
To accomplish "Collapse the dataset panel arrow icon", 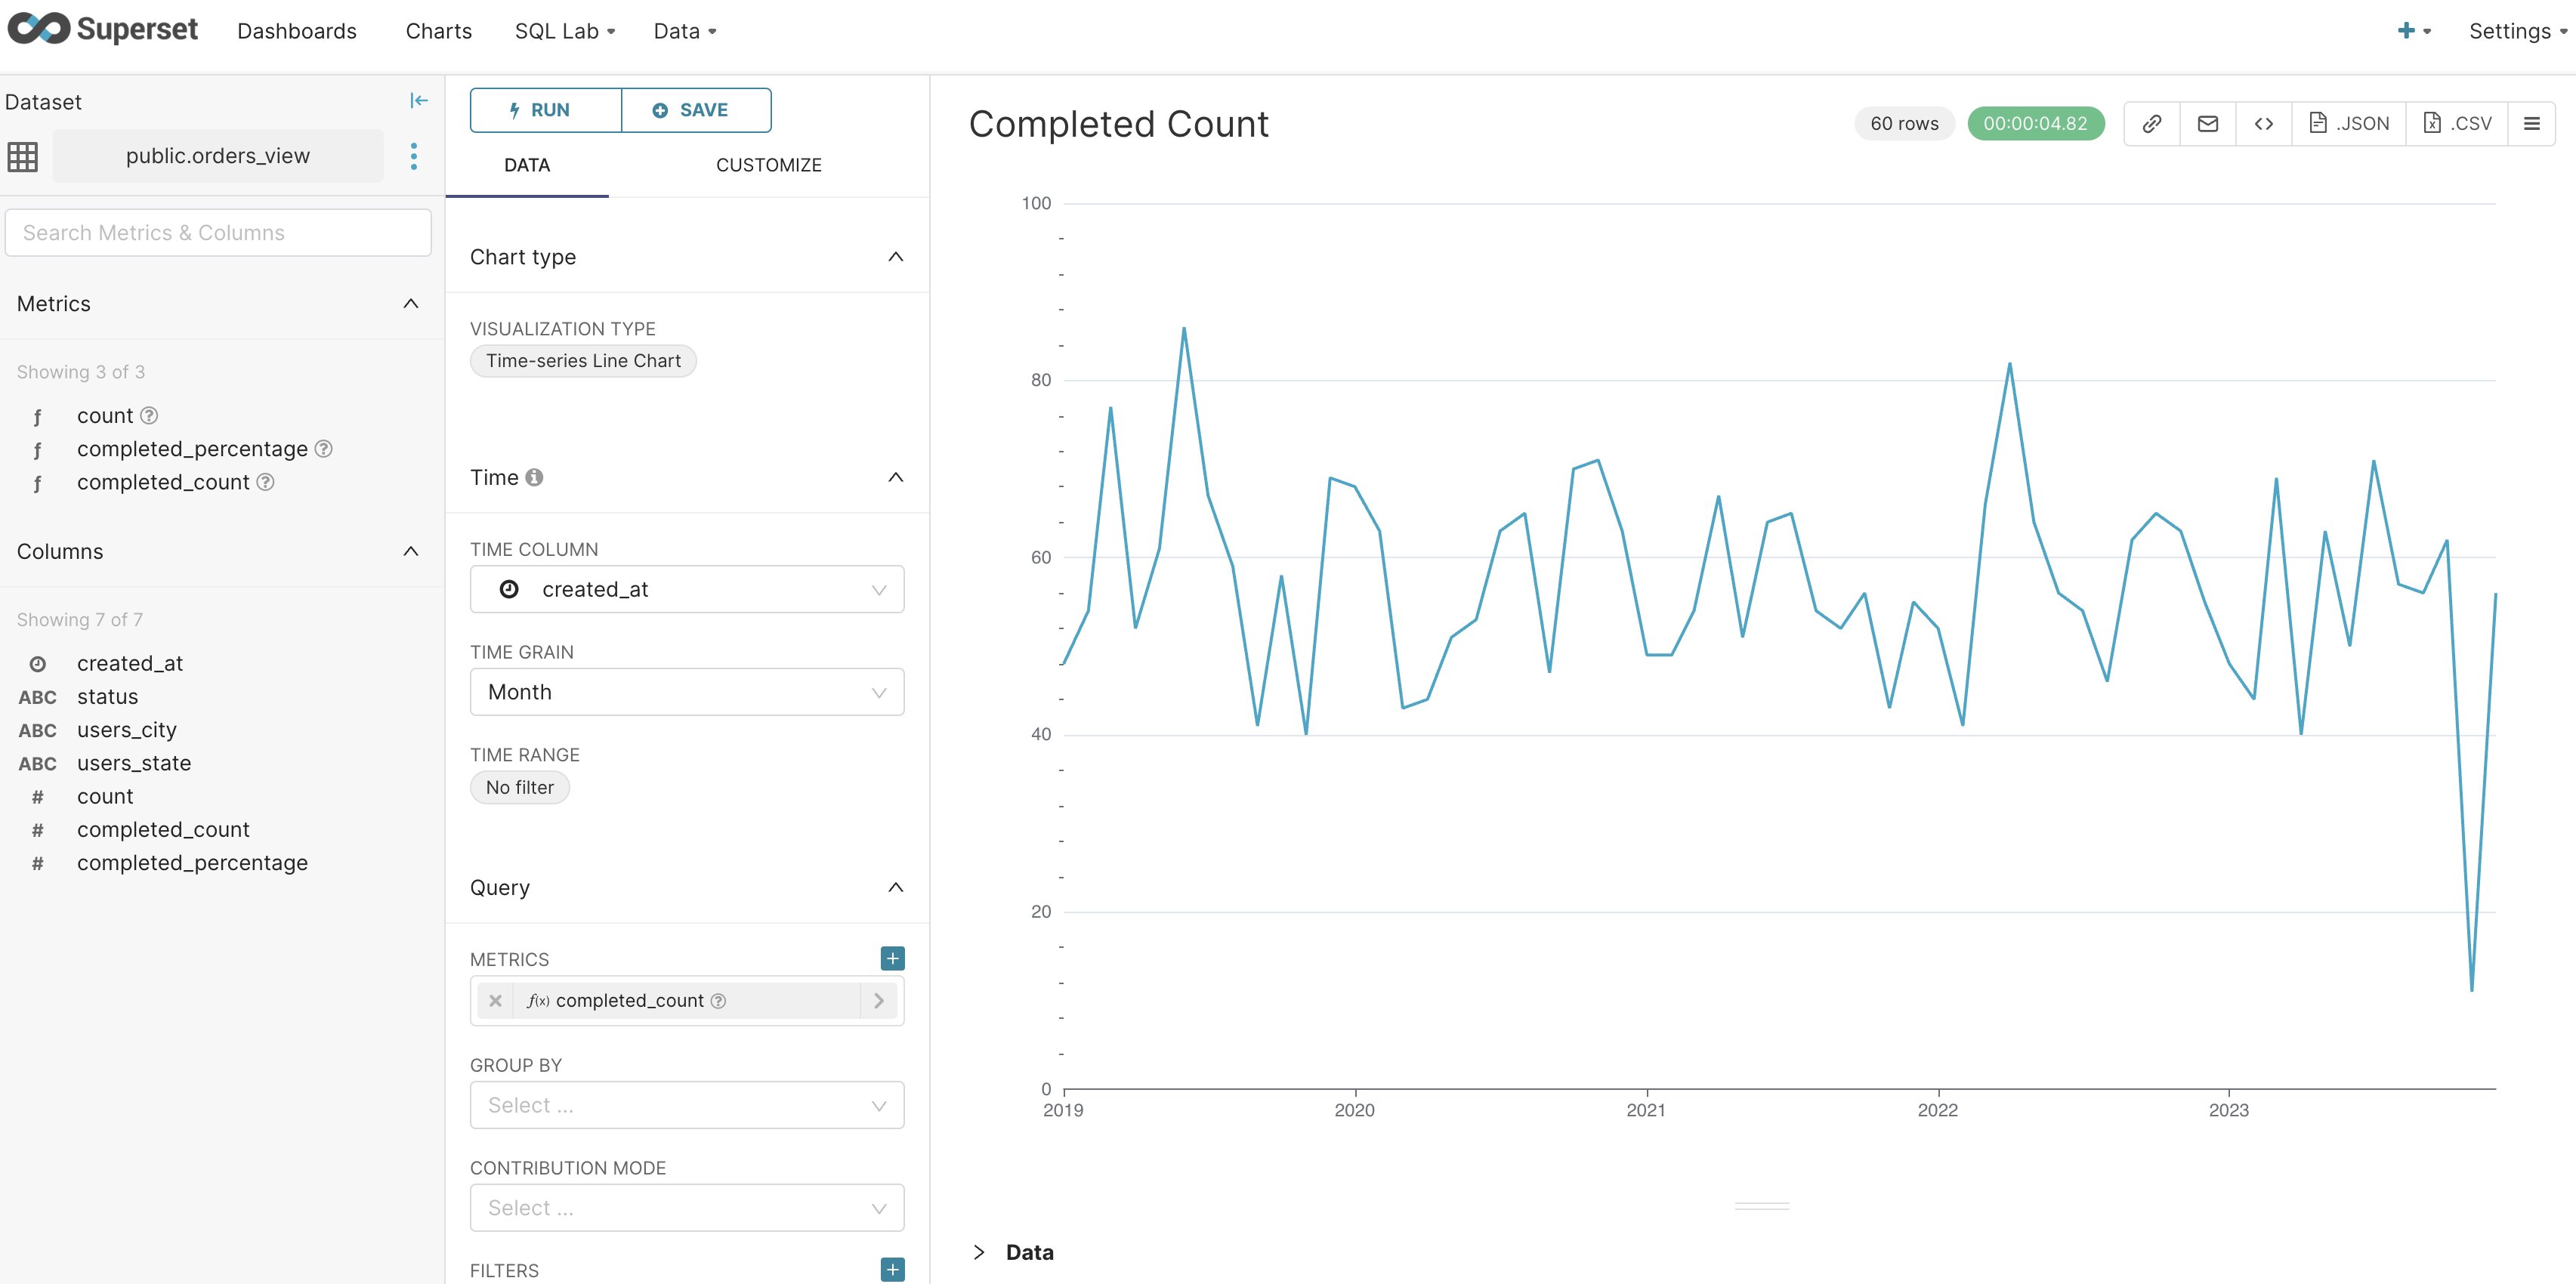I will click(x=419, y=100).
